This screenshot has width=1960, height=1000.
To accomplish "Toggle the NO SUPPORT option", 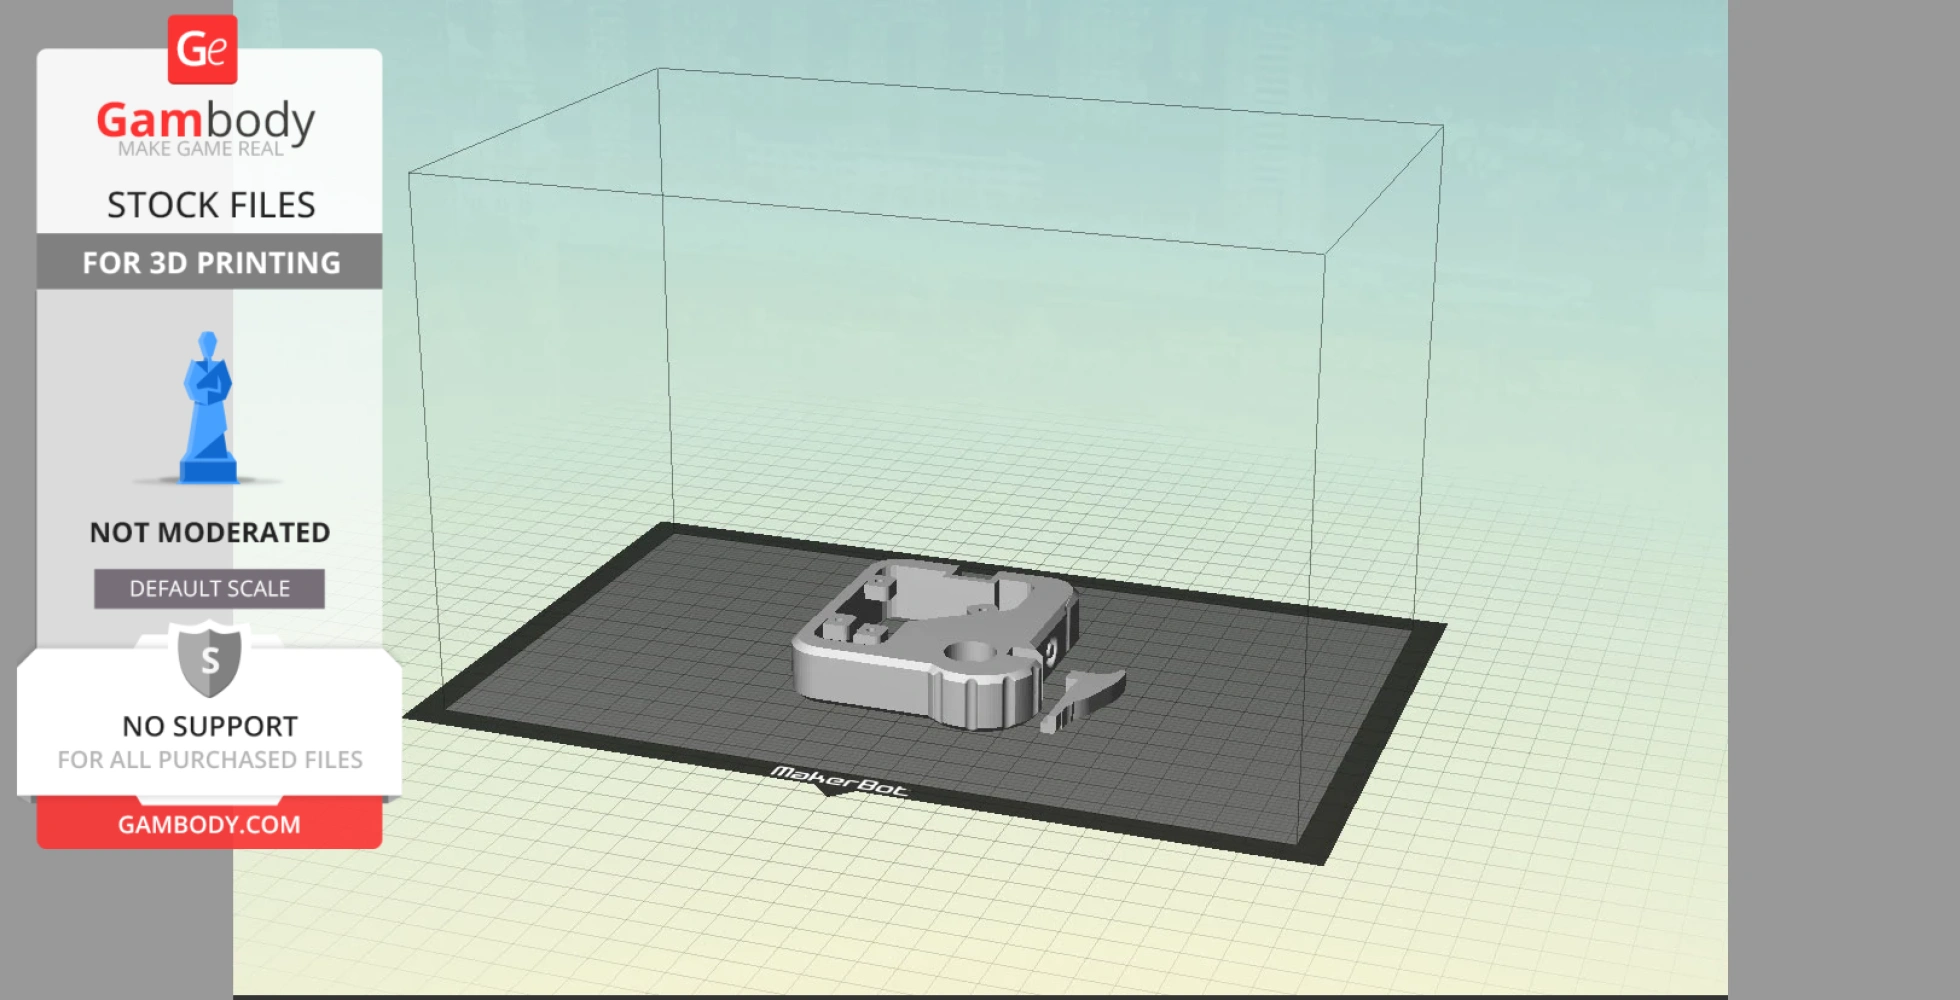I will (x=208, y=726).
